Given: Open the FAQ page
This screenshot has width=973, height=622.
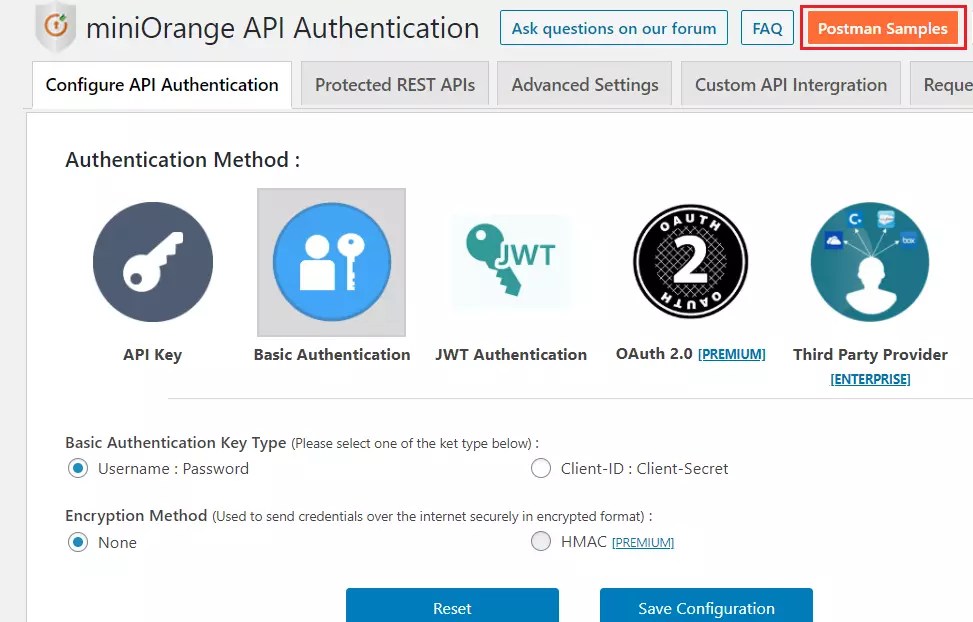Looking at the screenshot, I should pyautogui.click(x=766, y=28).
